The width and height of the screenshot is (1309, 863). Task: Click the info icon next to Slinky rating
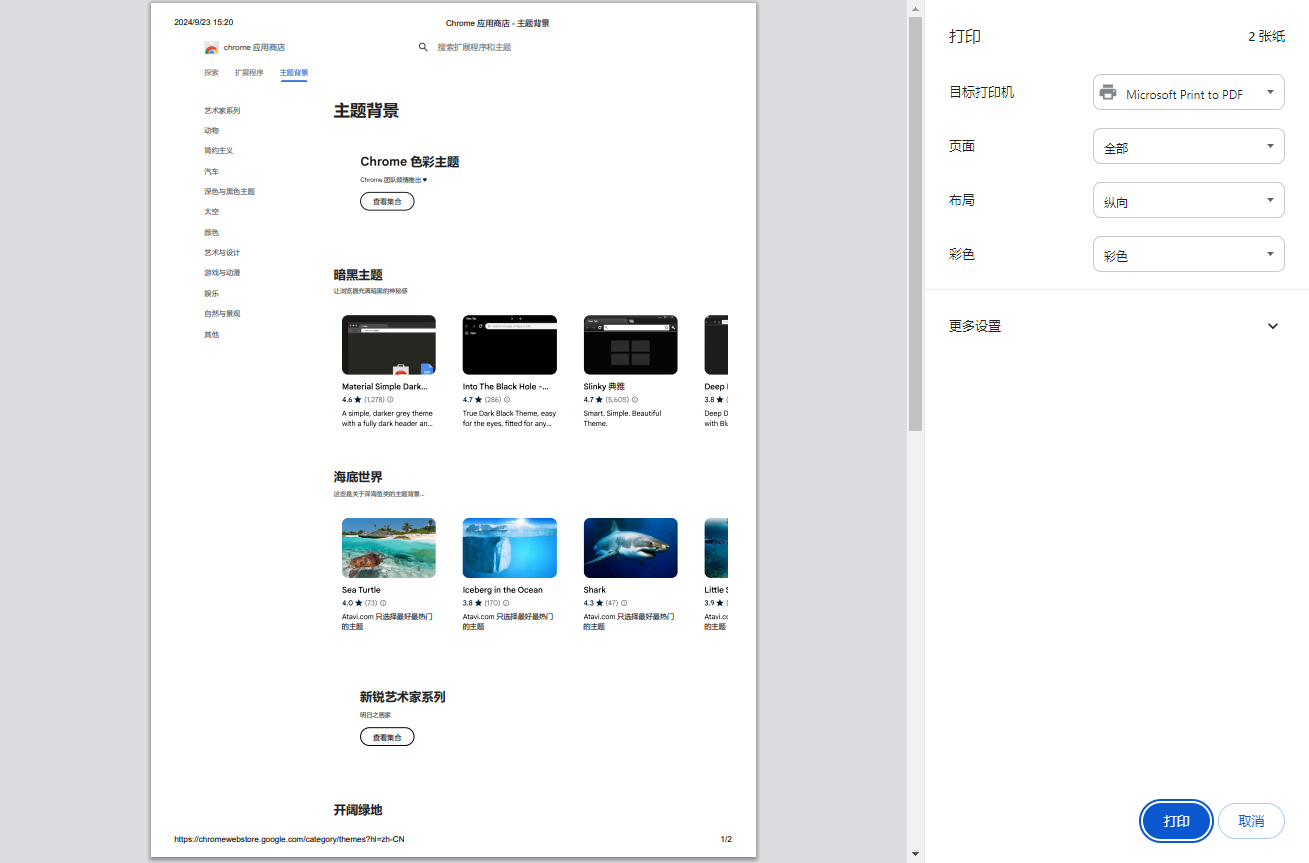635,400
